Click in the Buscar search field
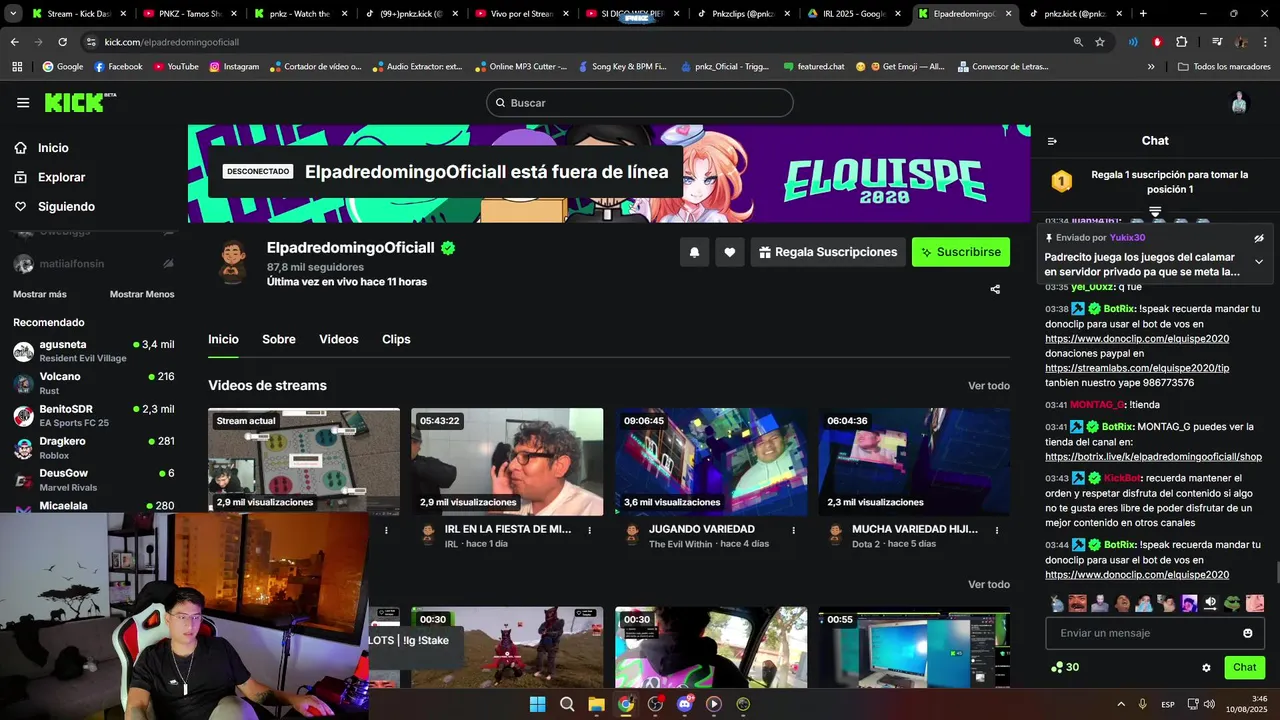 coord(640,103)
